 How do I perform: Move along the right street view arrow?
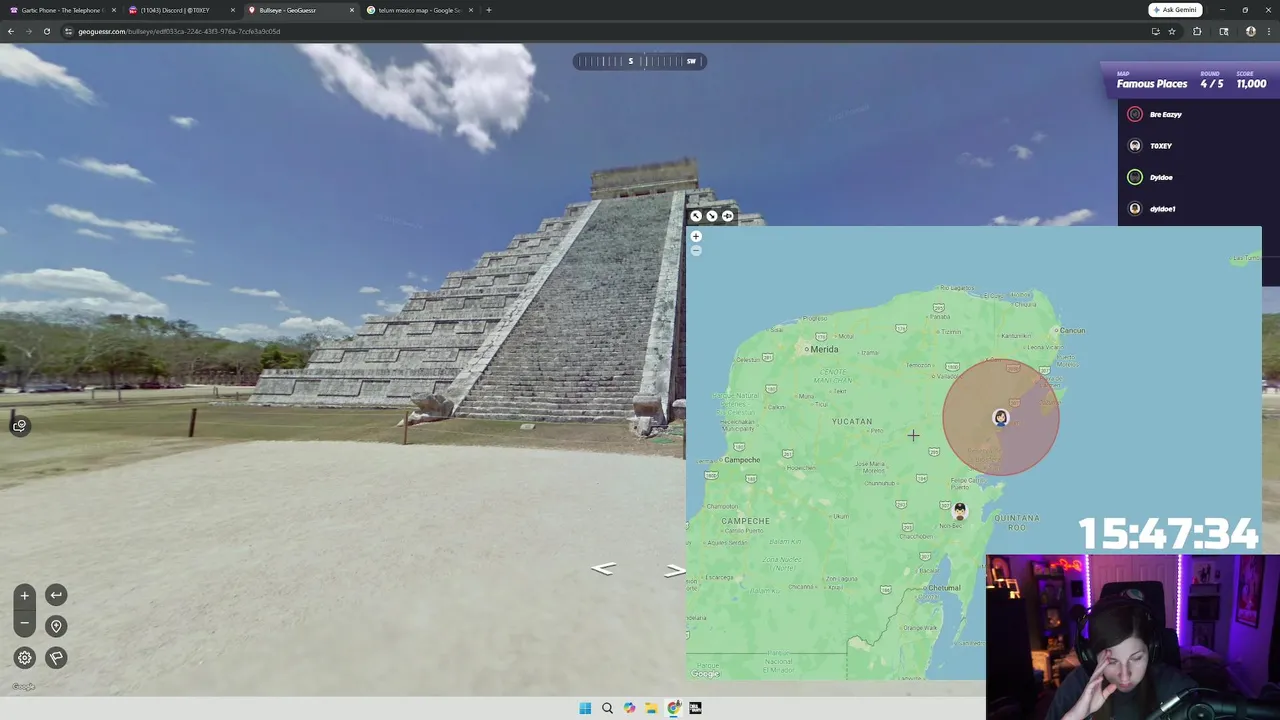675,570
